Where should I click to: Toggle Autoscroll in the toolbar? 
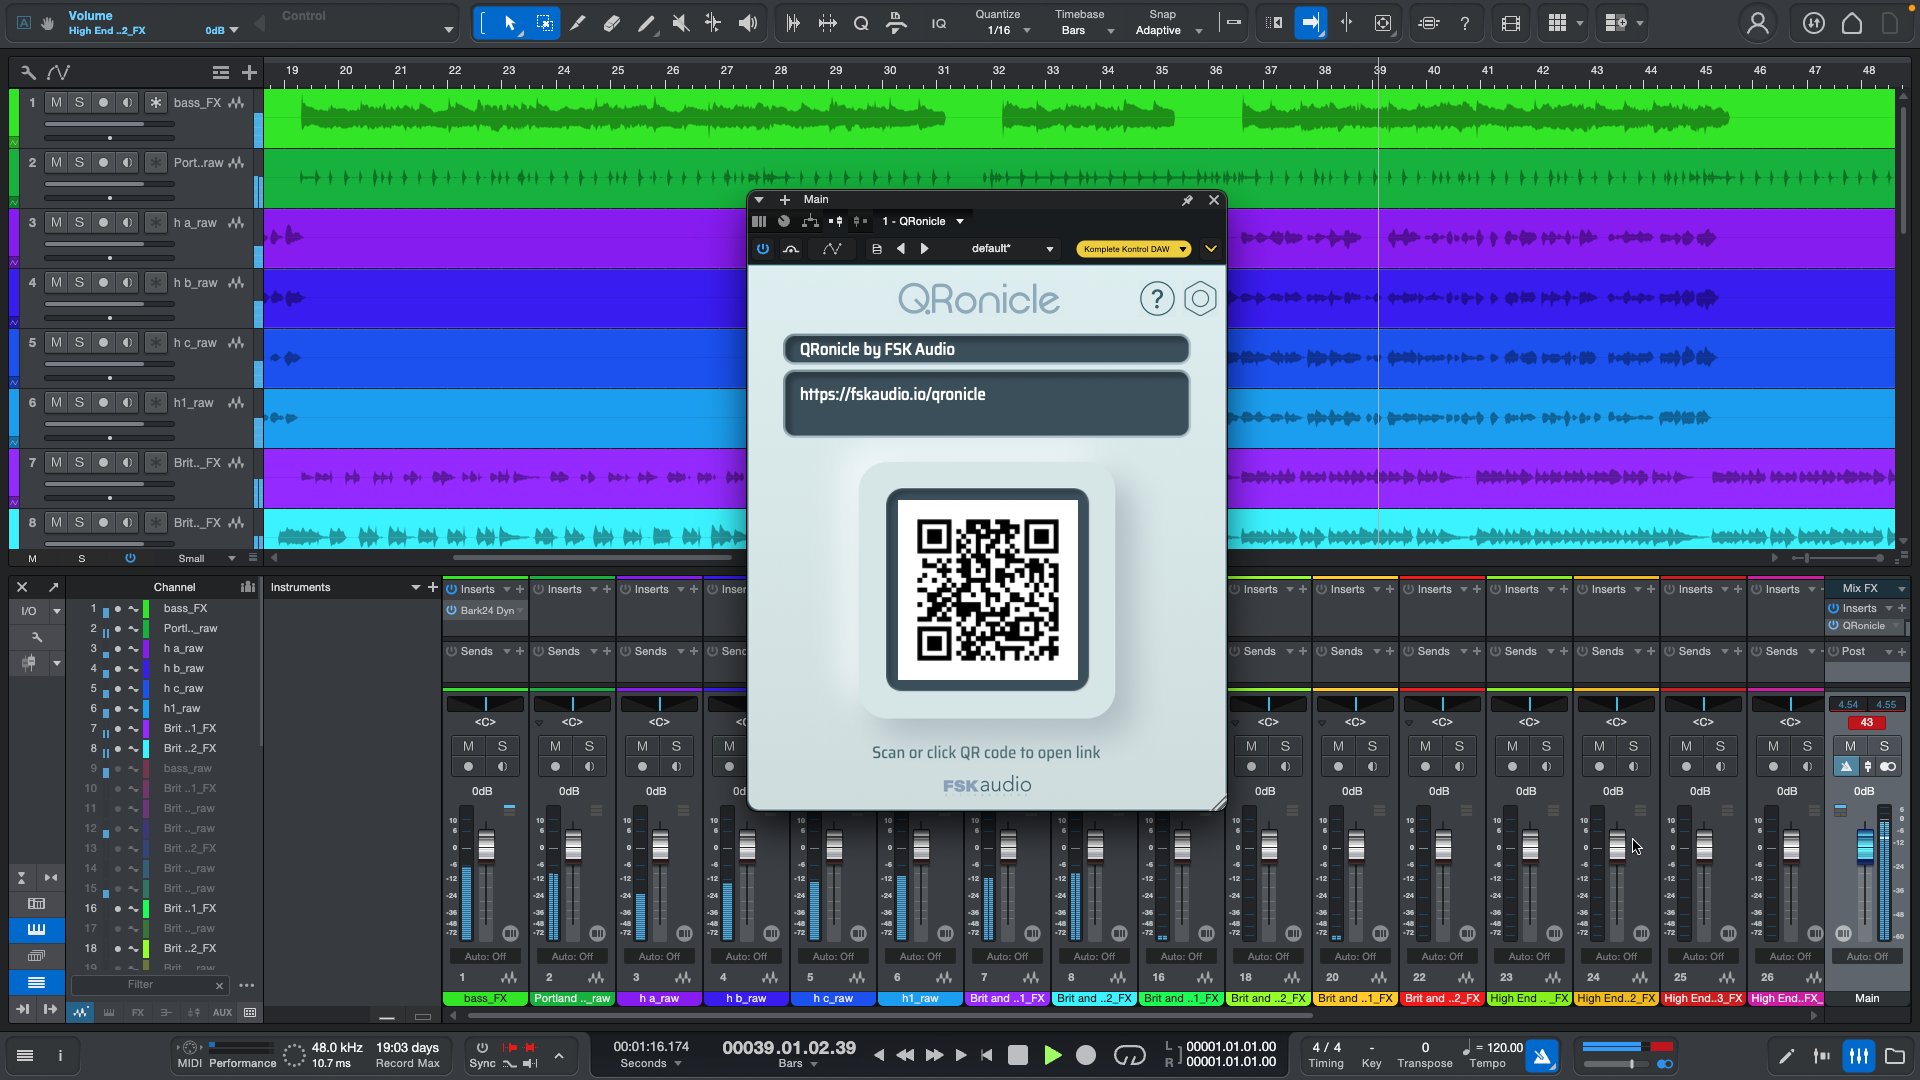(1310, 23)
